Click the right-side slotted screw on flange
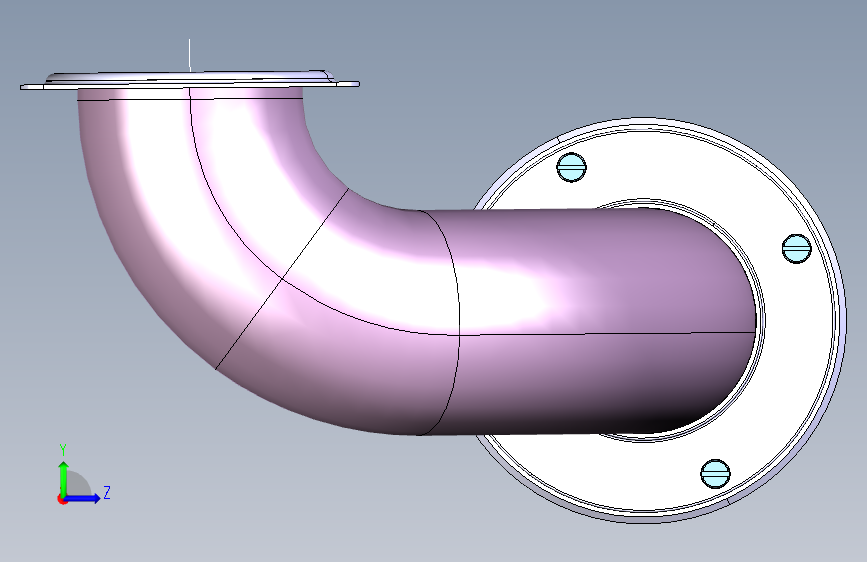Screen dimensions: 867x562 [797, 249]
